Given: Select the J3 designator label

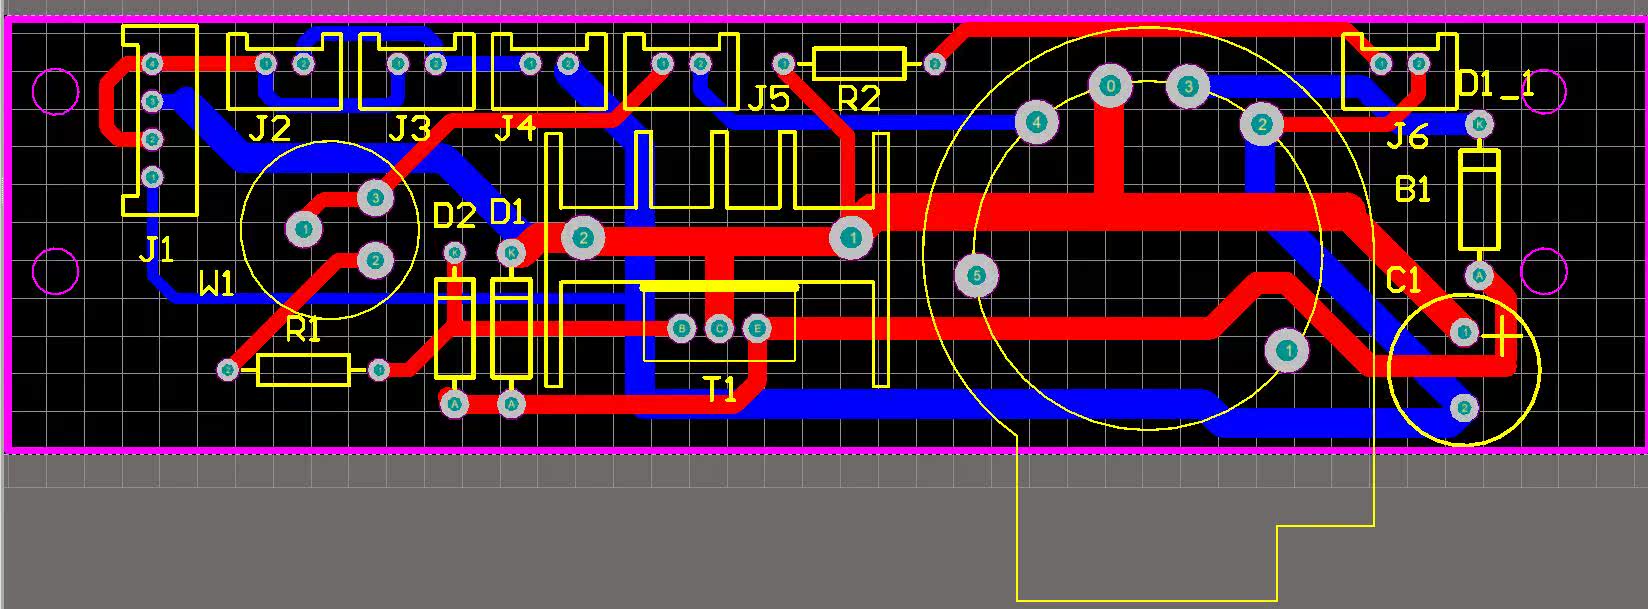Looking at the screenshot, I should tap(409, 129).
